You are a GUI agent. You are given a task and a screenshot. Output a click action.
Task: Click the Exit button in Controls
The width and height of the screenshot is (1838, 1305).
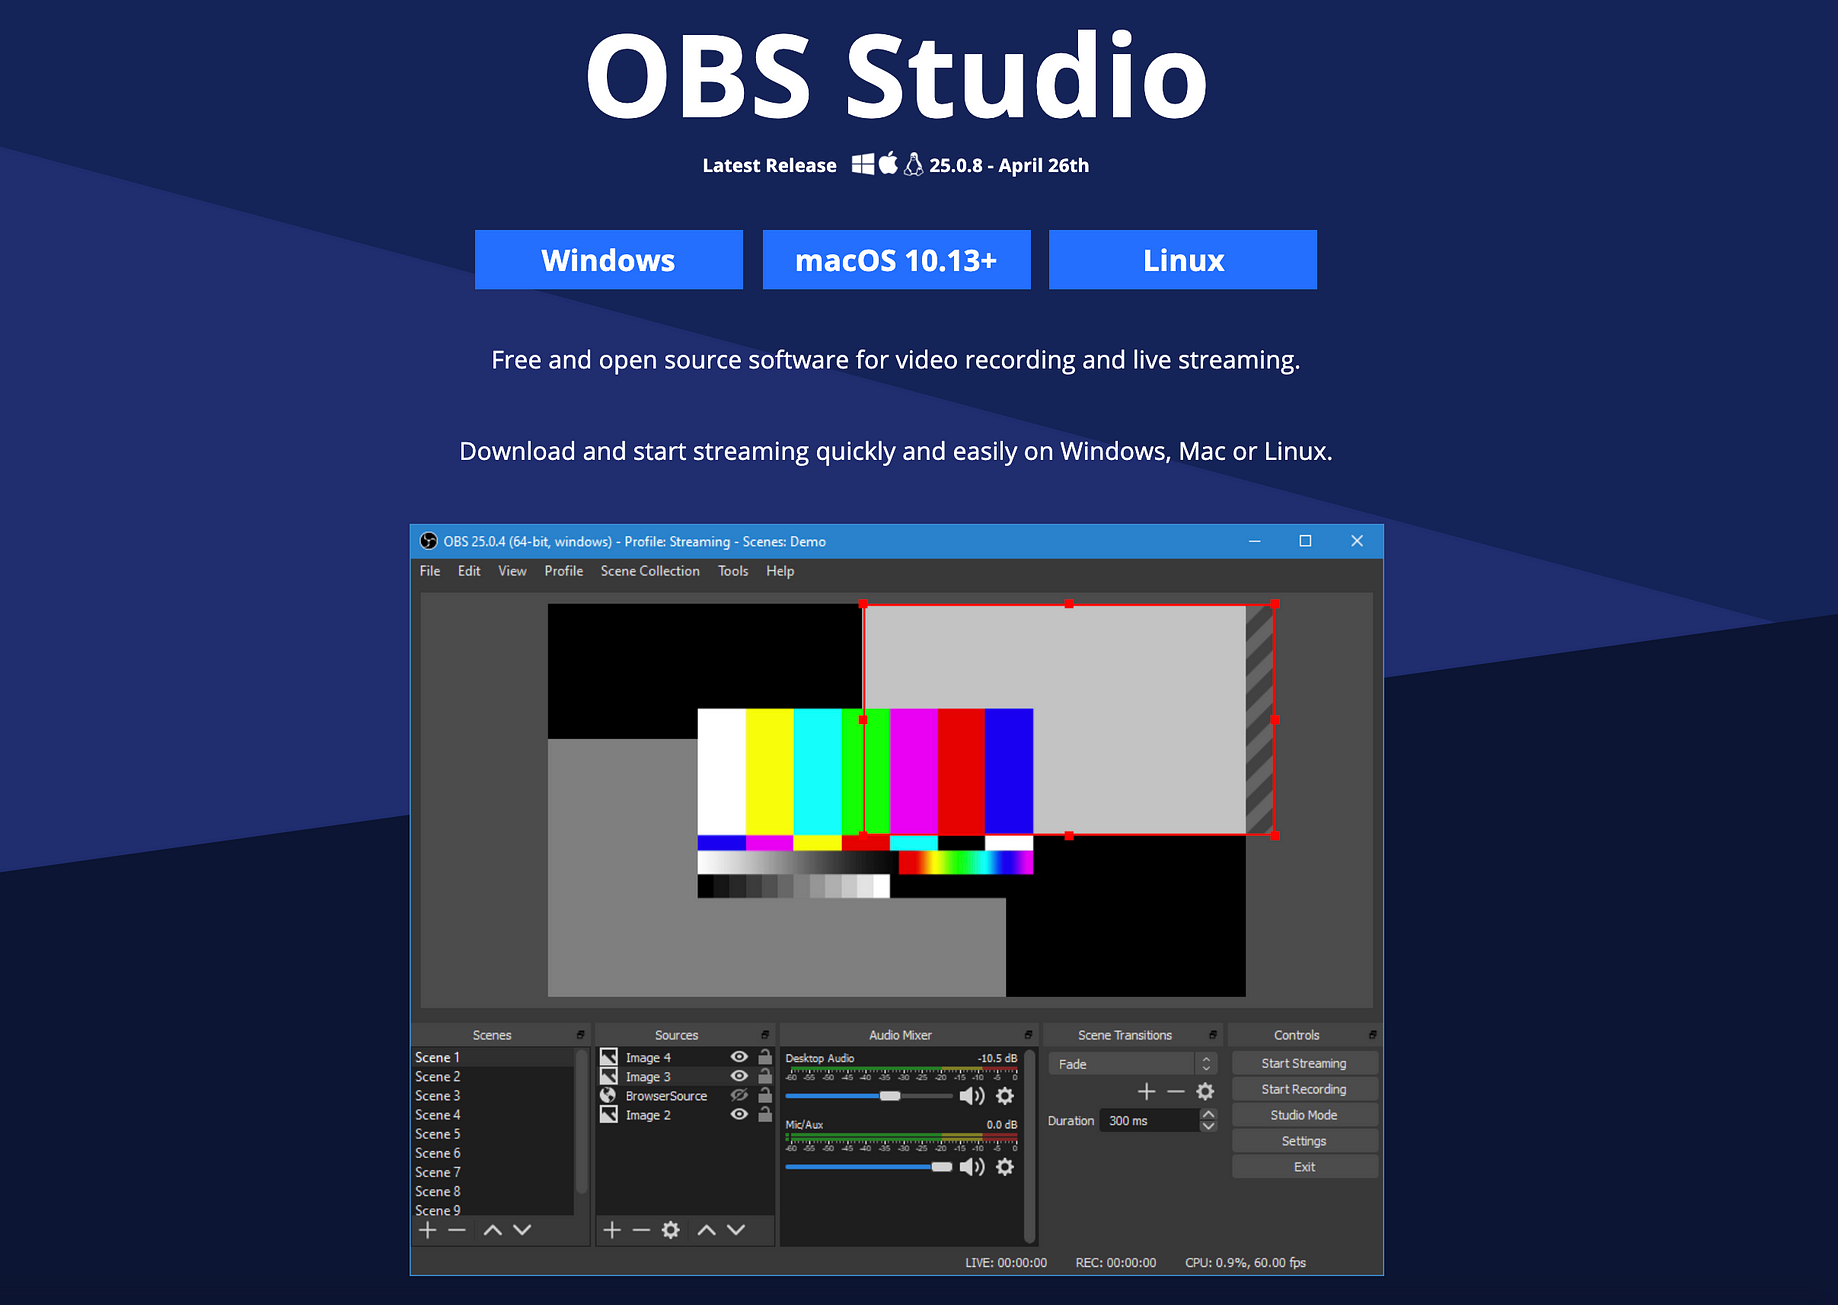point(1304,1167)
